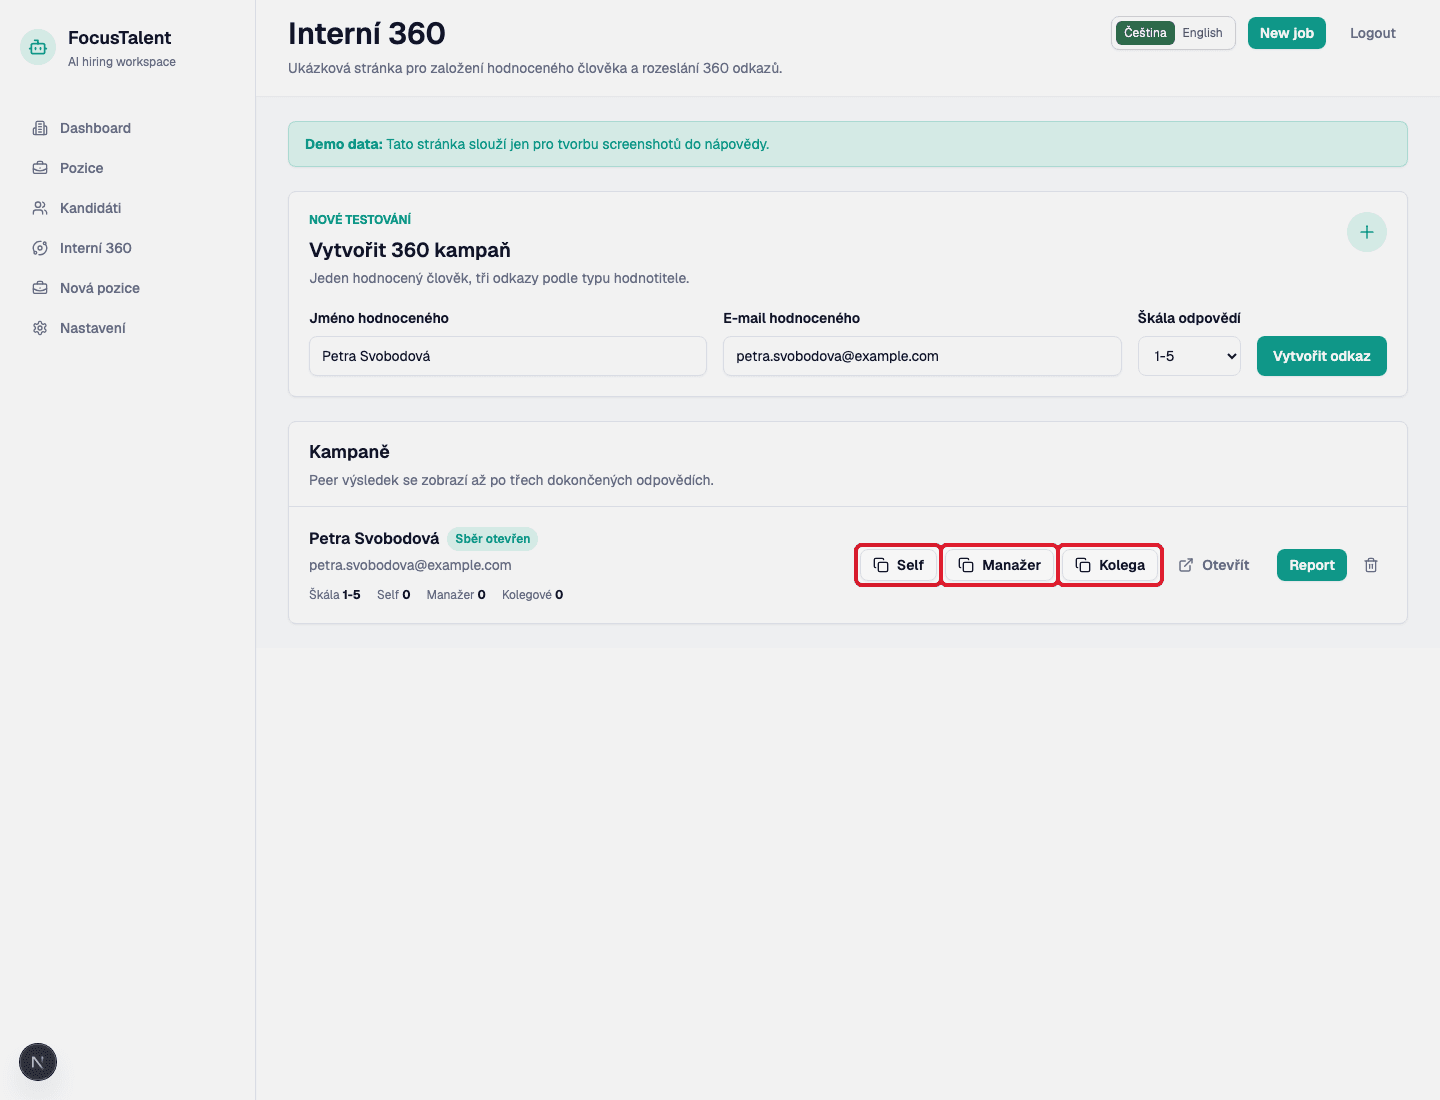Click the Kandidáti people icon
Image resolution: width=1440 pixels, height=1100 pixels.
[x=40, y=208]
